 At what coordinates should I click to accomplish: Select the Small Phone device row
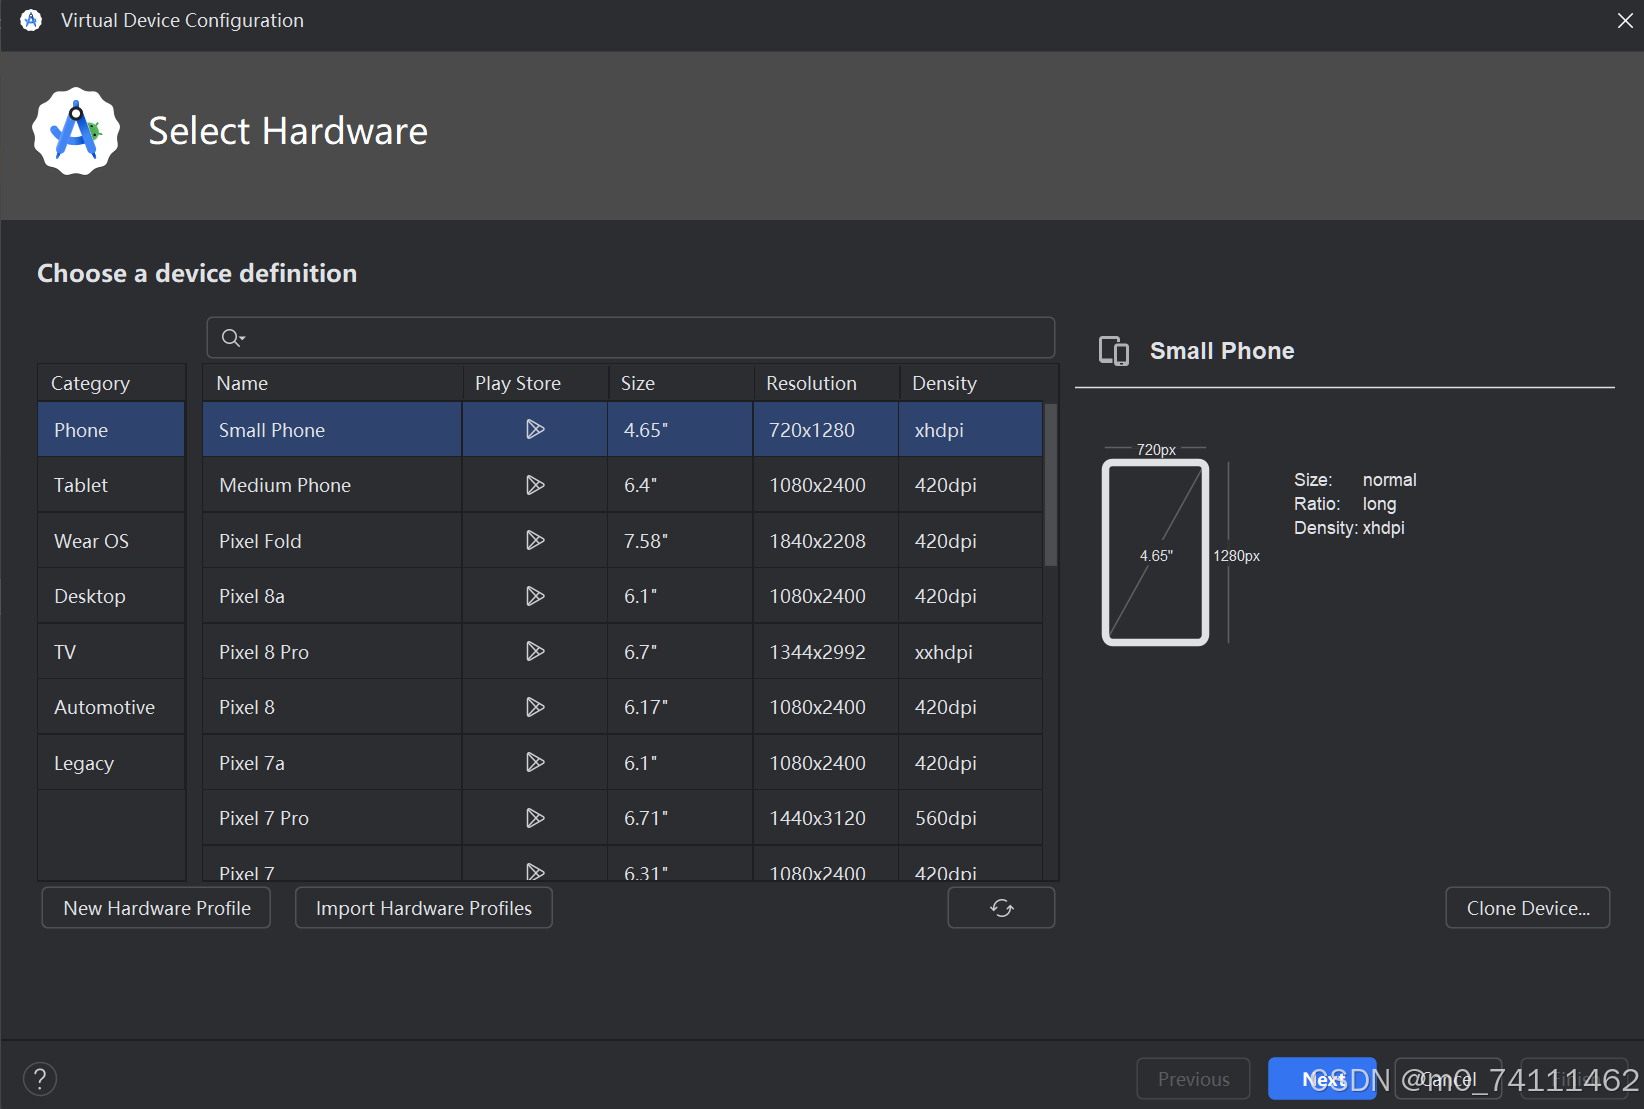623,430
